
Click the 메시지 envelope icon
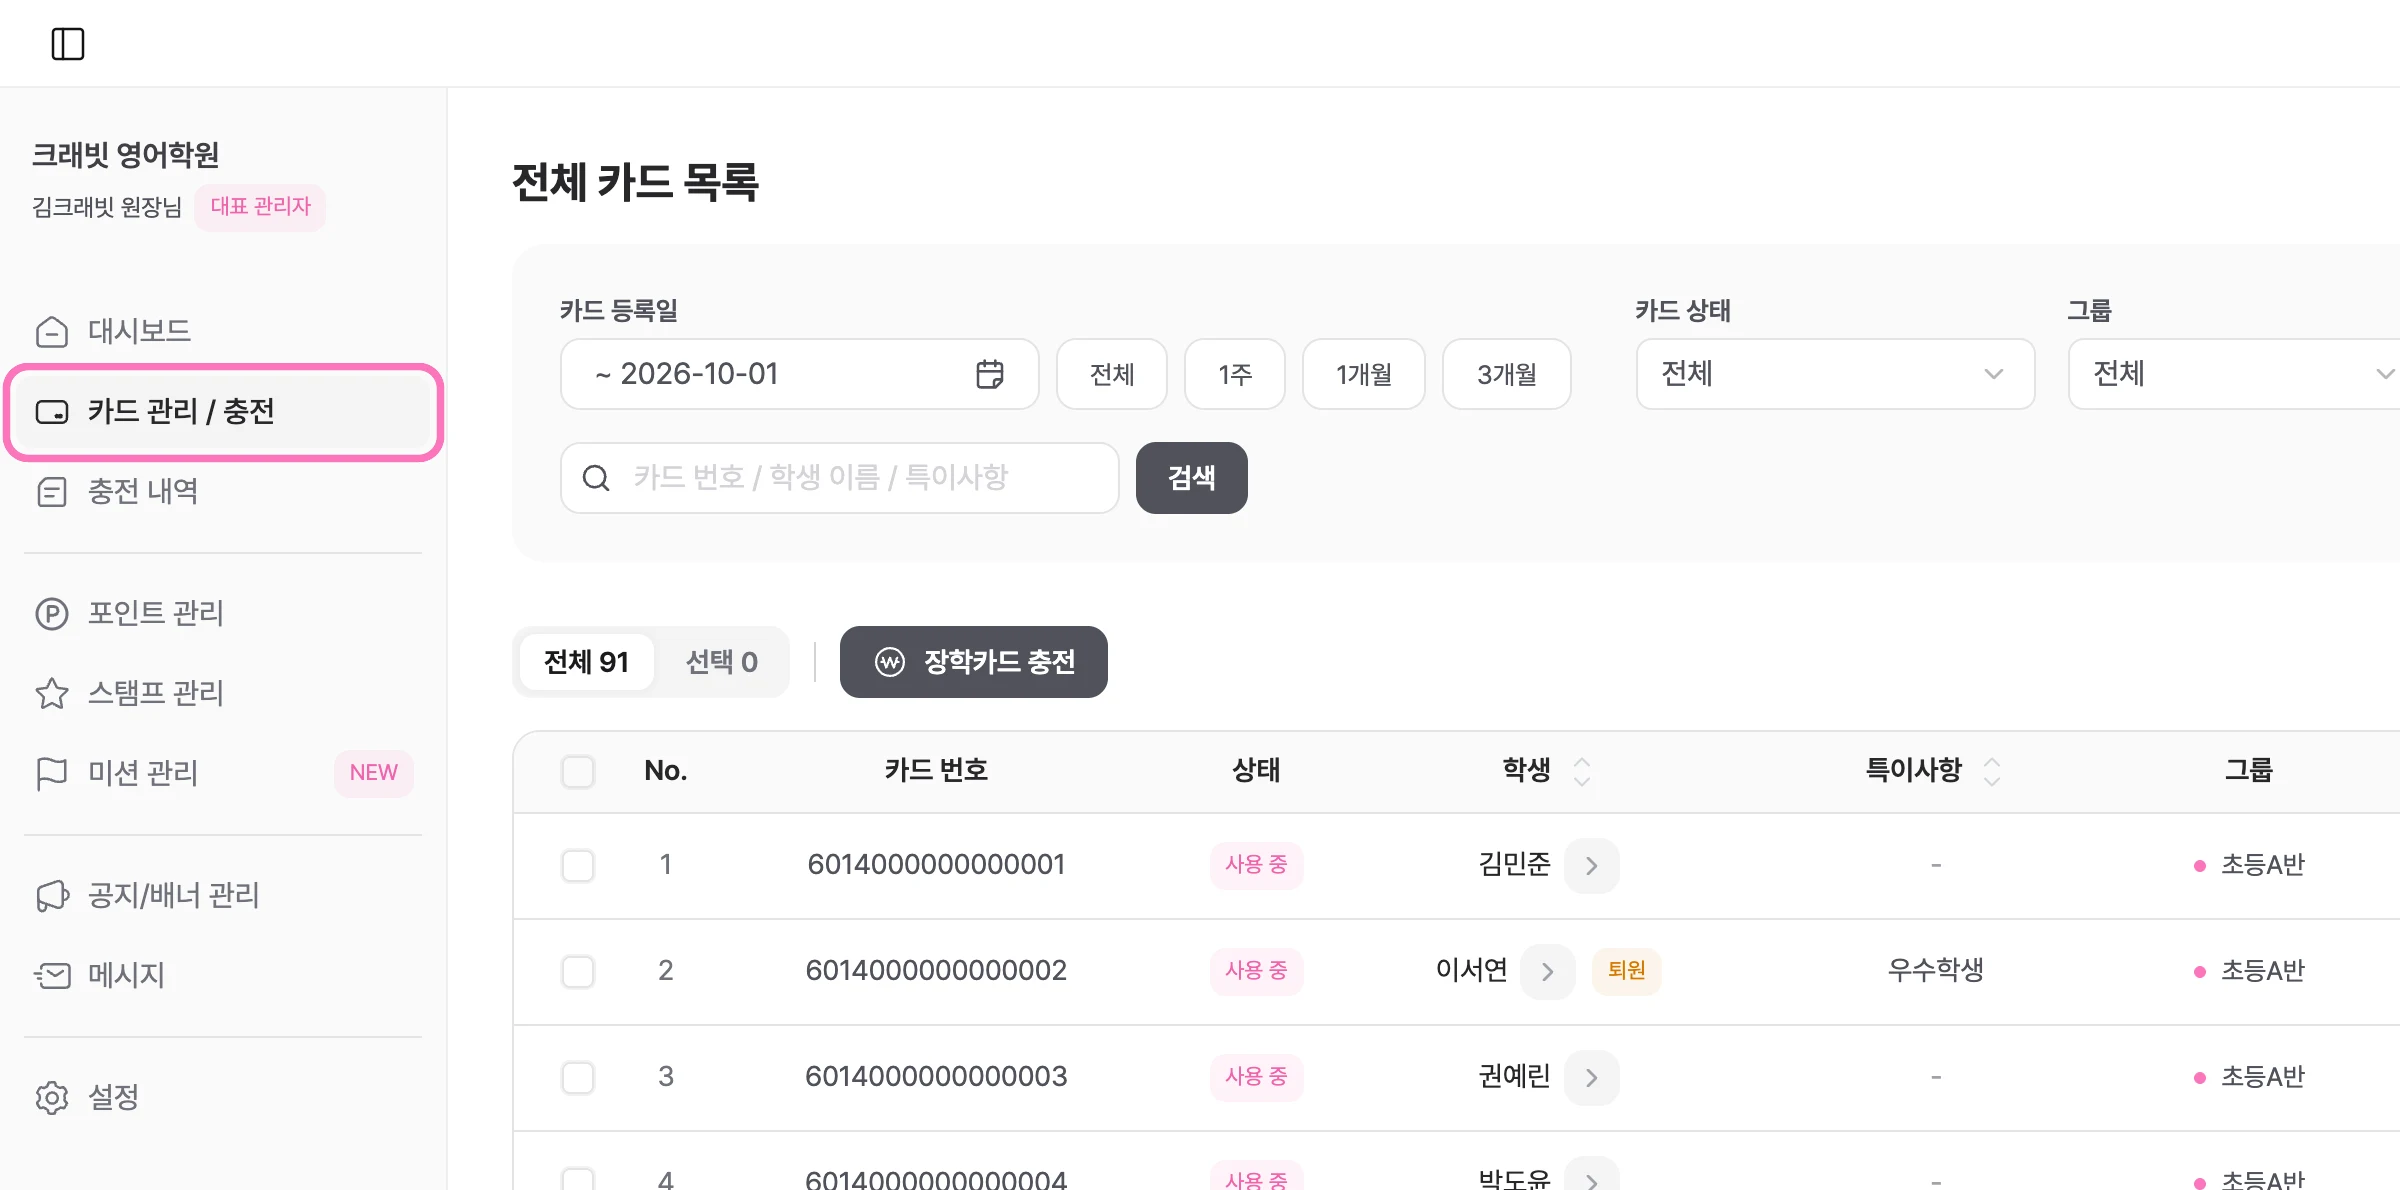[x=52, y=975]
